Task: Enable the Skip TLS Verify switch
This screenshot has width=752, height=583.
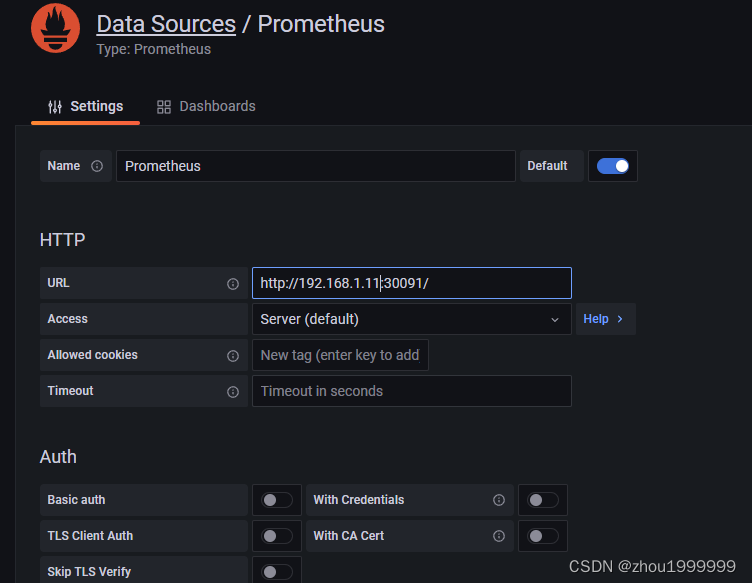Action: tap(277, 572)
